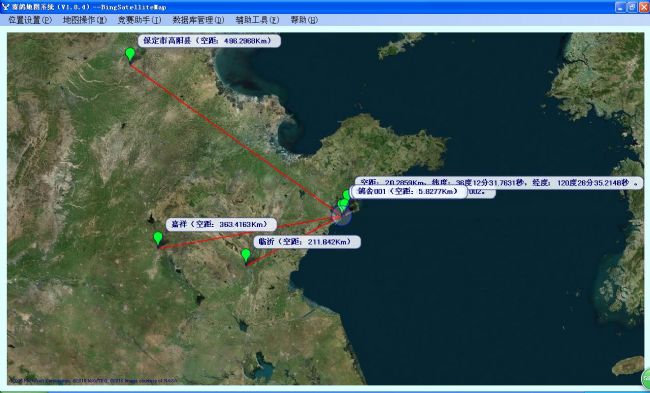The image size is (650, 393).
Task: Click the green pin for 保定市高阳县
Action: (130, 55)
